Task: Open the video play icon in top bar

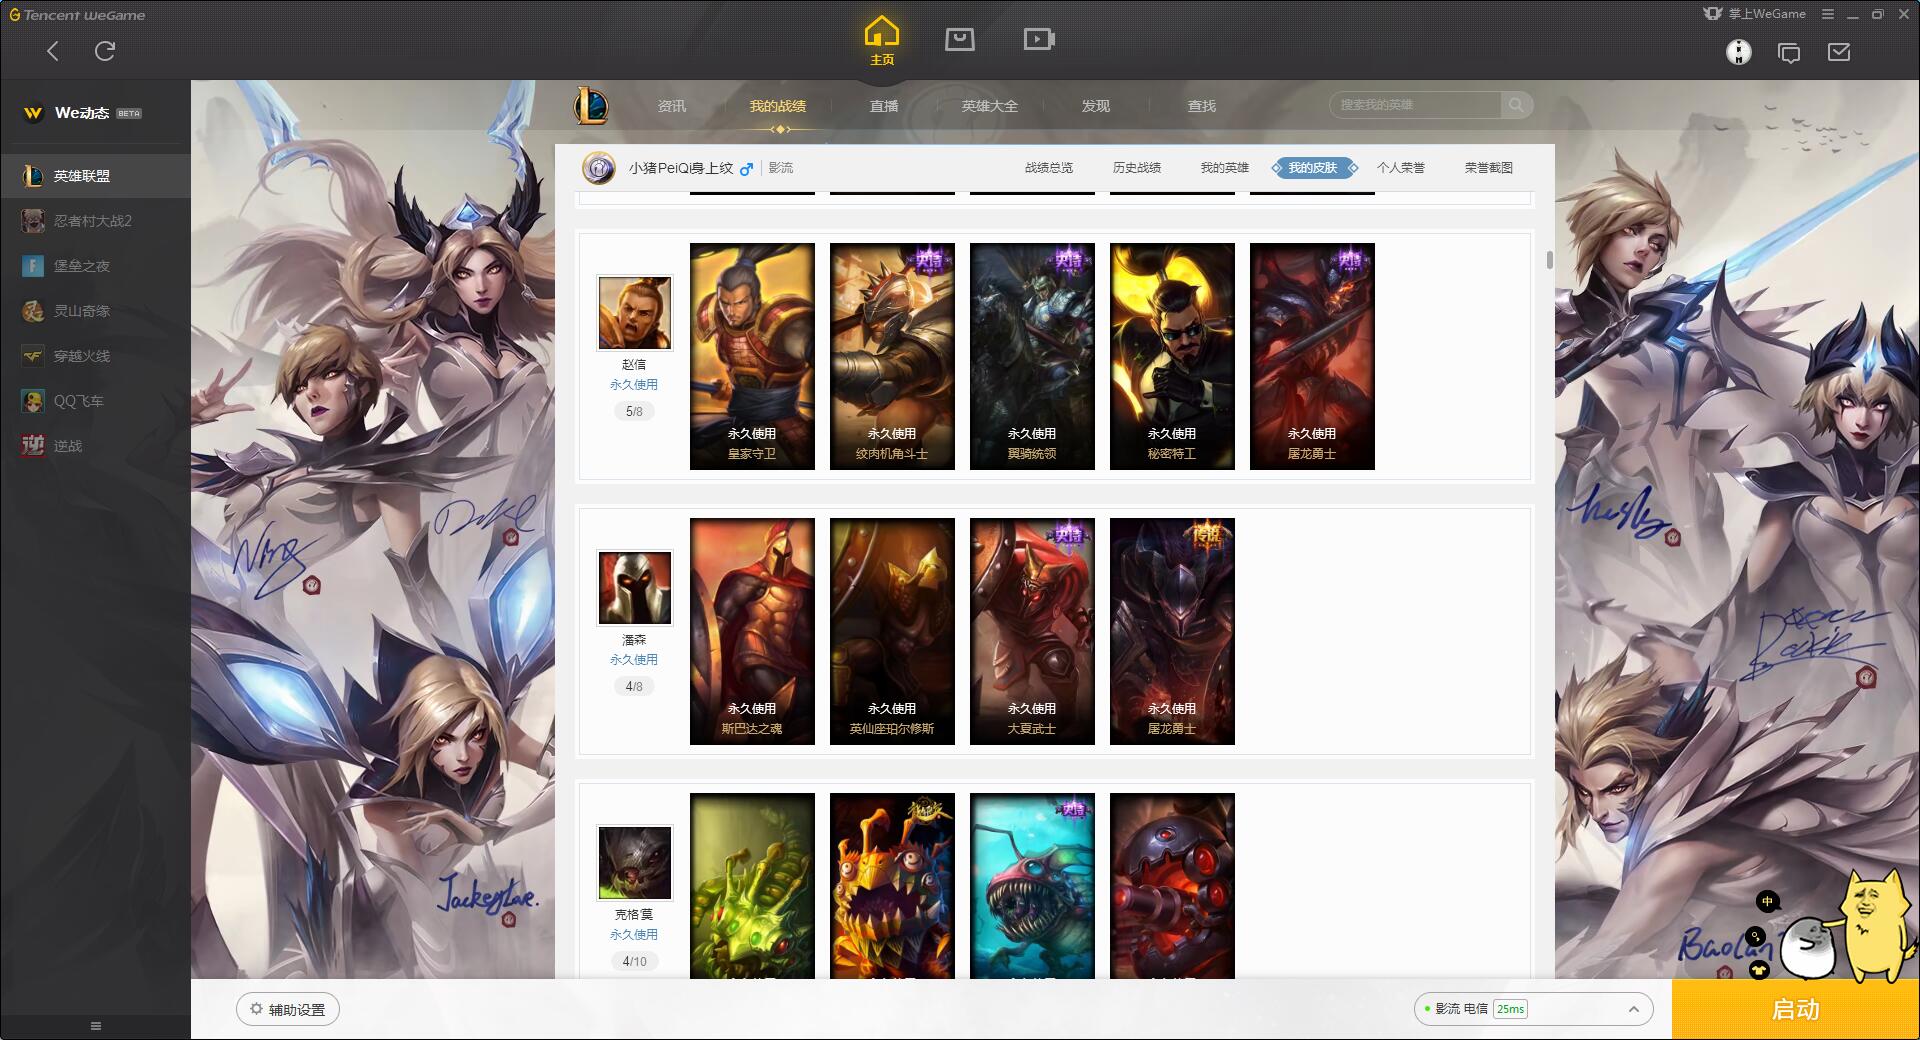Action: pyautogui.click(x=1039, y=39)
